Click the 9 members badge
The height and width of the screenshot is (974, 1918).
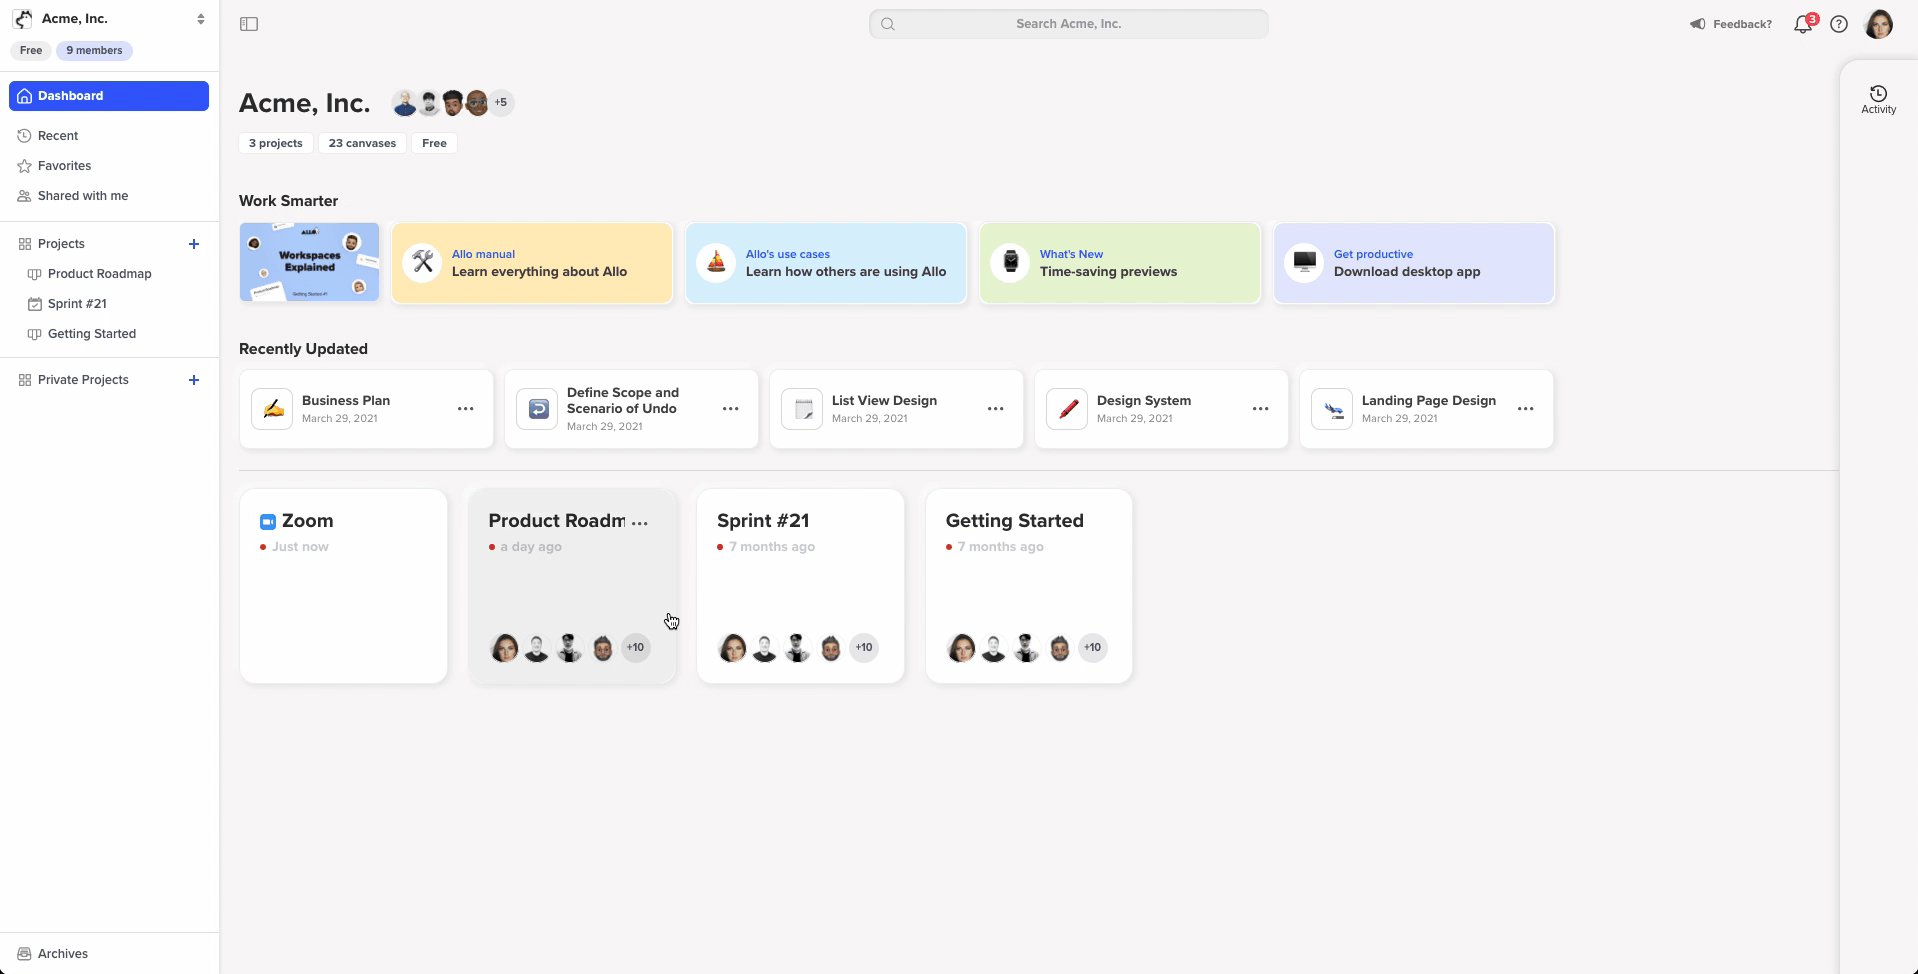94,51
